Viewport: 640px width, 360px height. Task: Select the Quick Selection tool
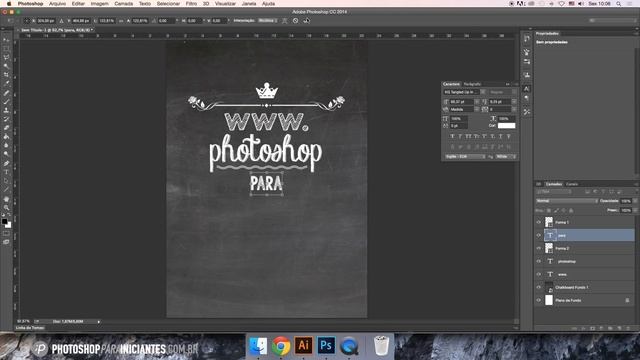[6, 66]
